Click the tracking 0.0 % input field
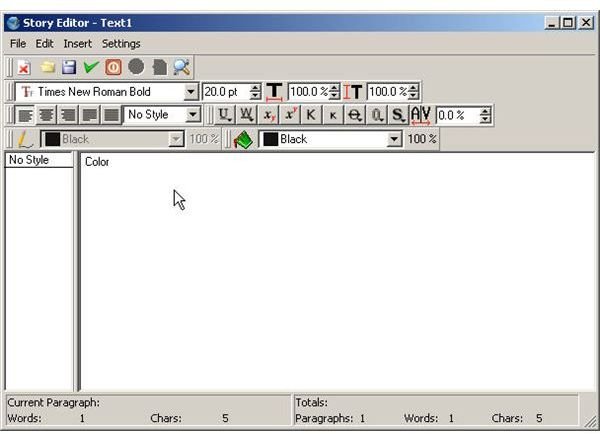 458,115
